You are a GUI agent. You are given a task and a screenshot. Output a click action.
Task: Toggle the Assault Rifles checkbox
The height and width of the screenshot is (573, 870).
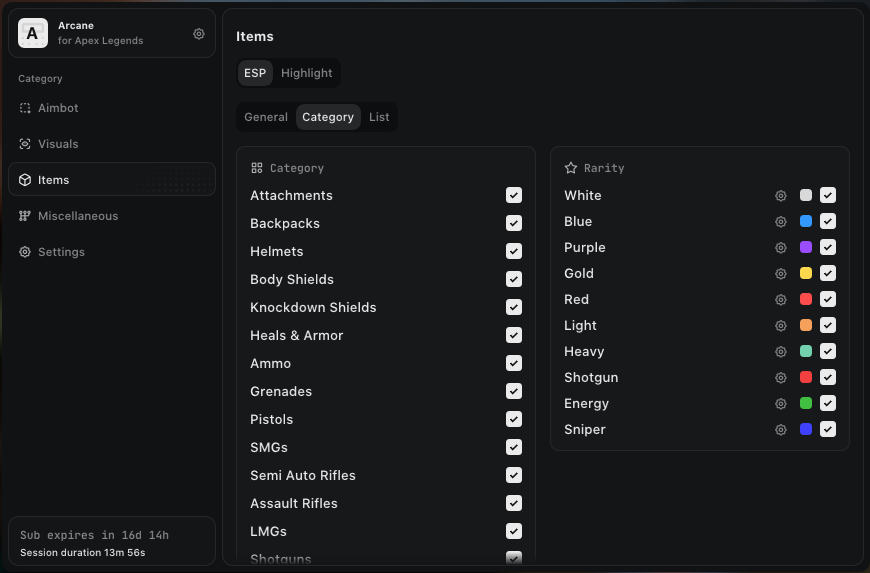tap(514, 503)
